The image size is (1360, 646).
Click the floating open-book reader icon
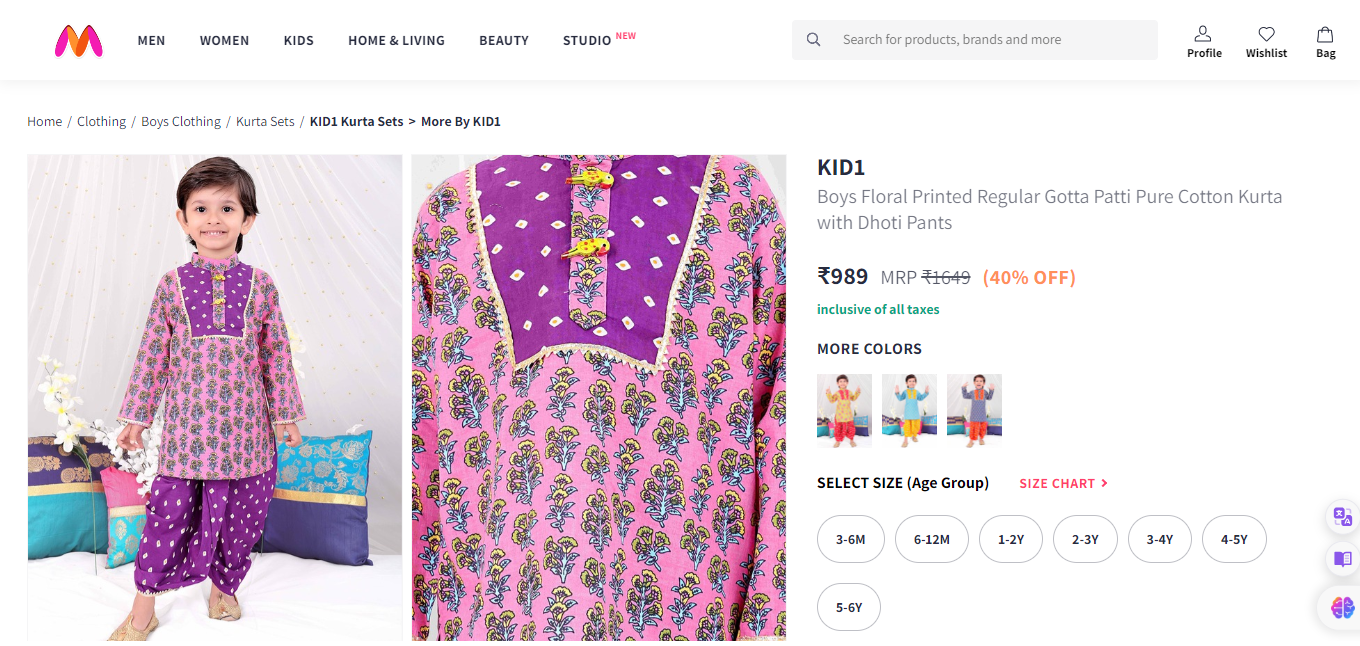click(1342, 559)
